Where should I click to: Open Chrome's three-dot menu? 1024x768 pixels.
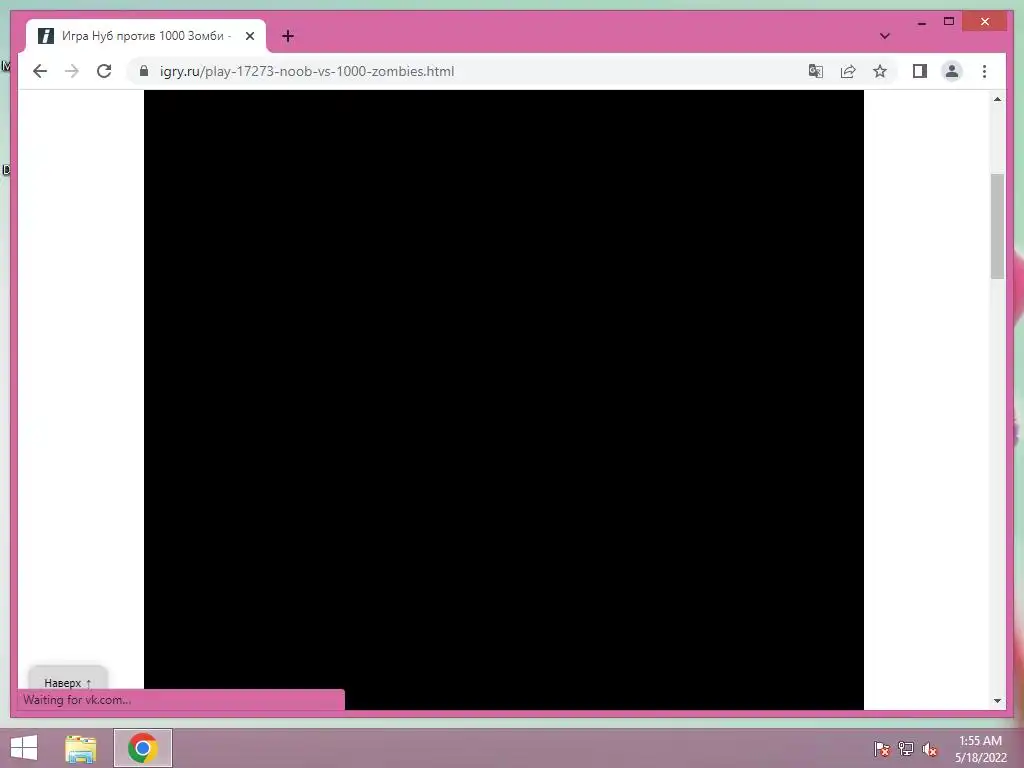point(984,71)
